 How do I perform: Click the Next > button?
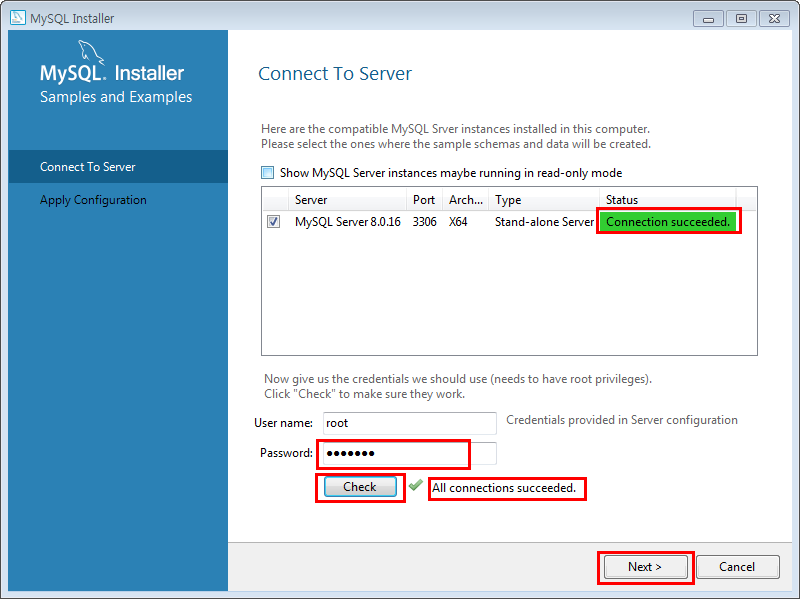(645, 567)
